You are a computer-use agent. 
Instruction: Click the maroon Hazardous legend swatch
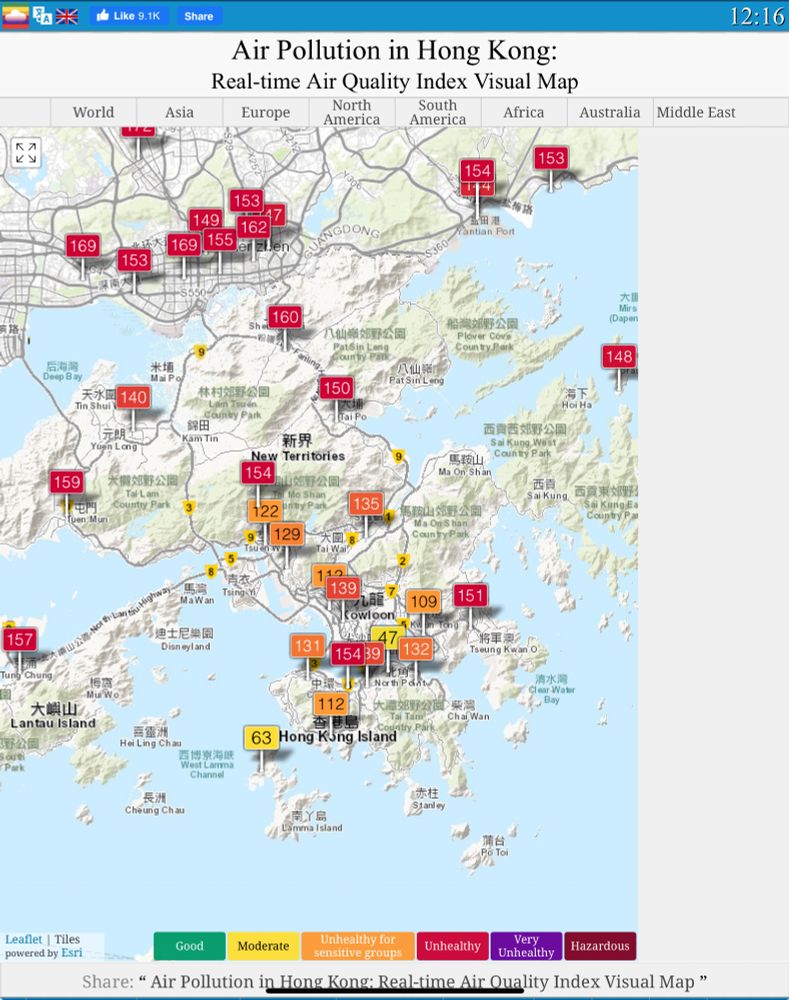coord(600,946)
